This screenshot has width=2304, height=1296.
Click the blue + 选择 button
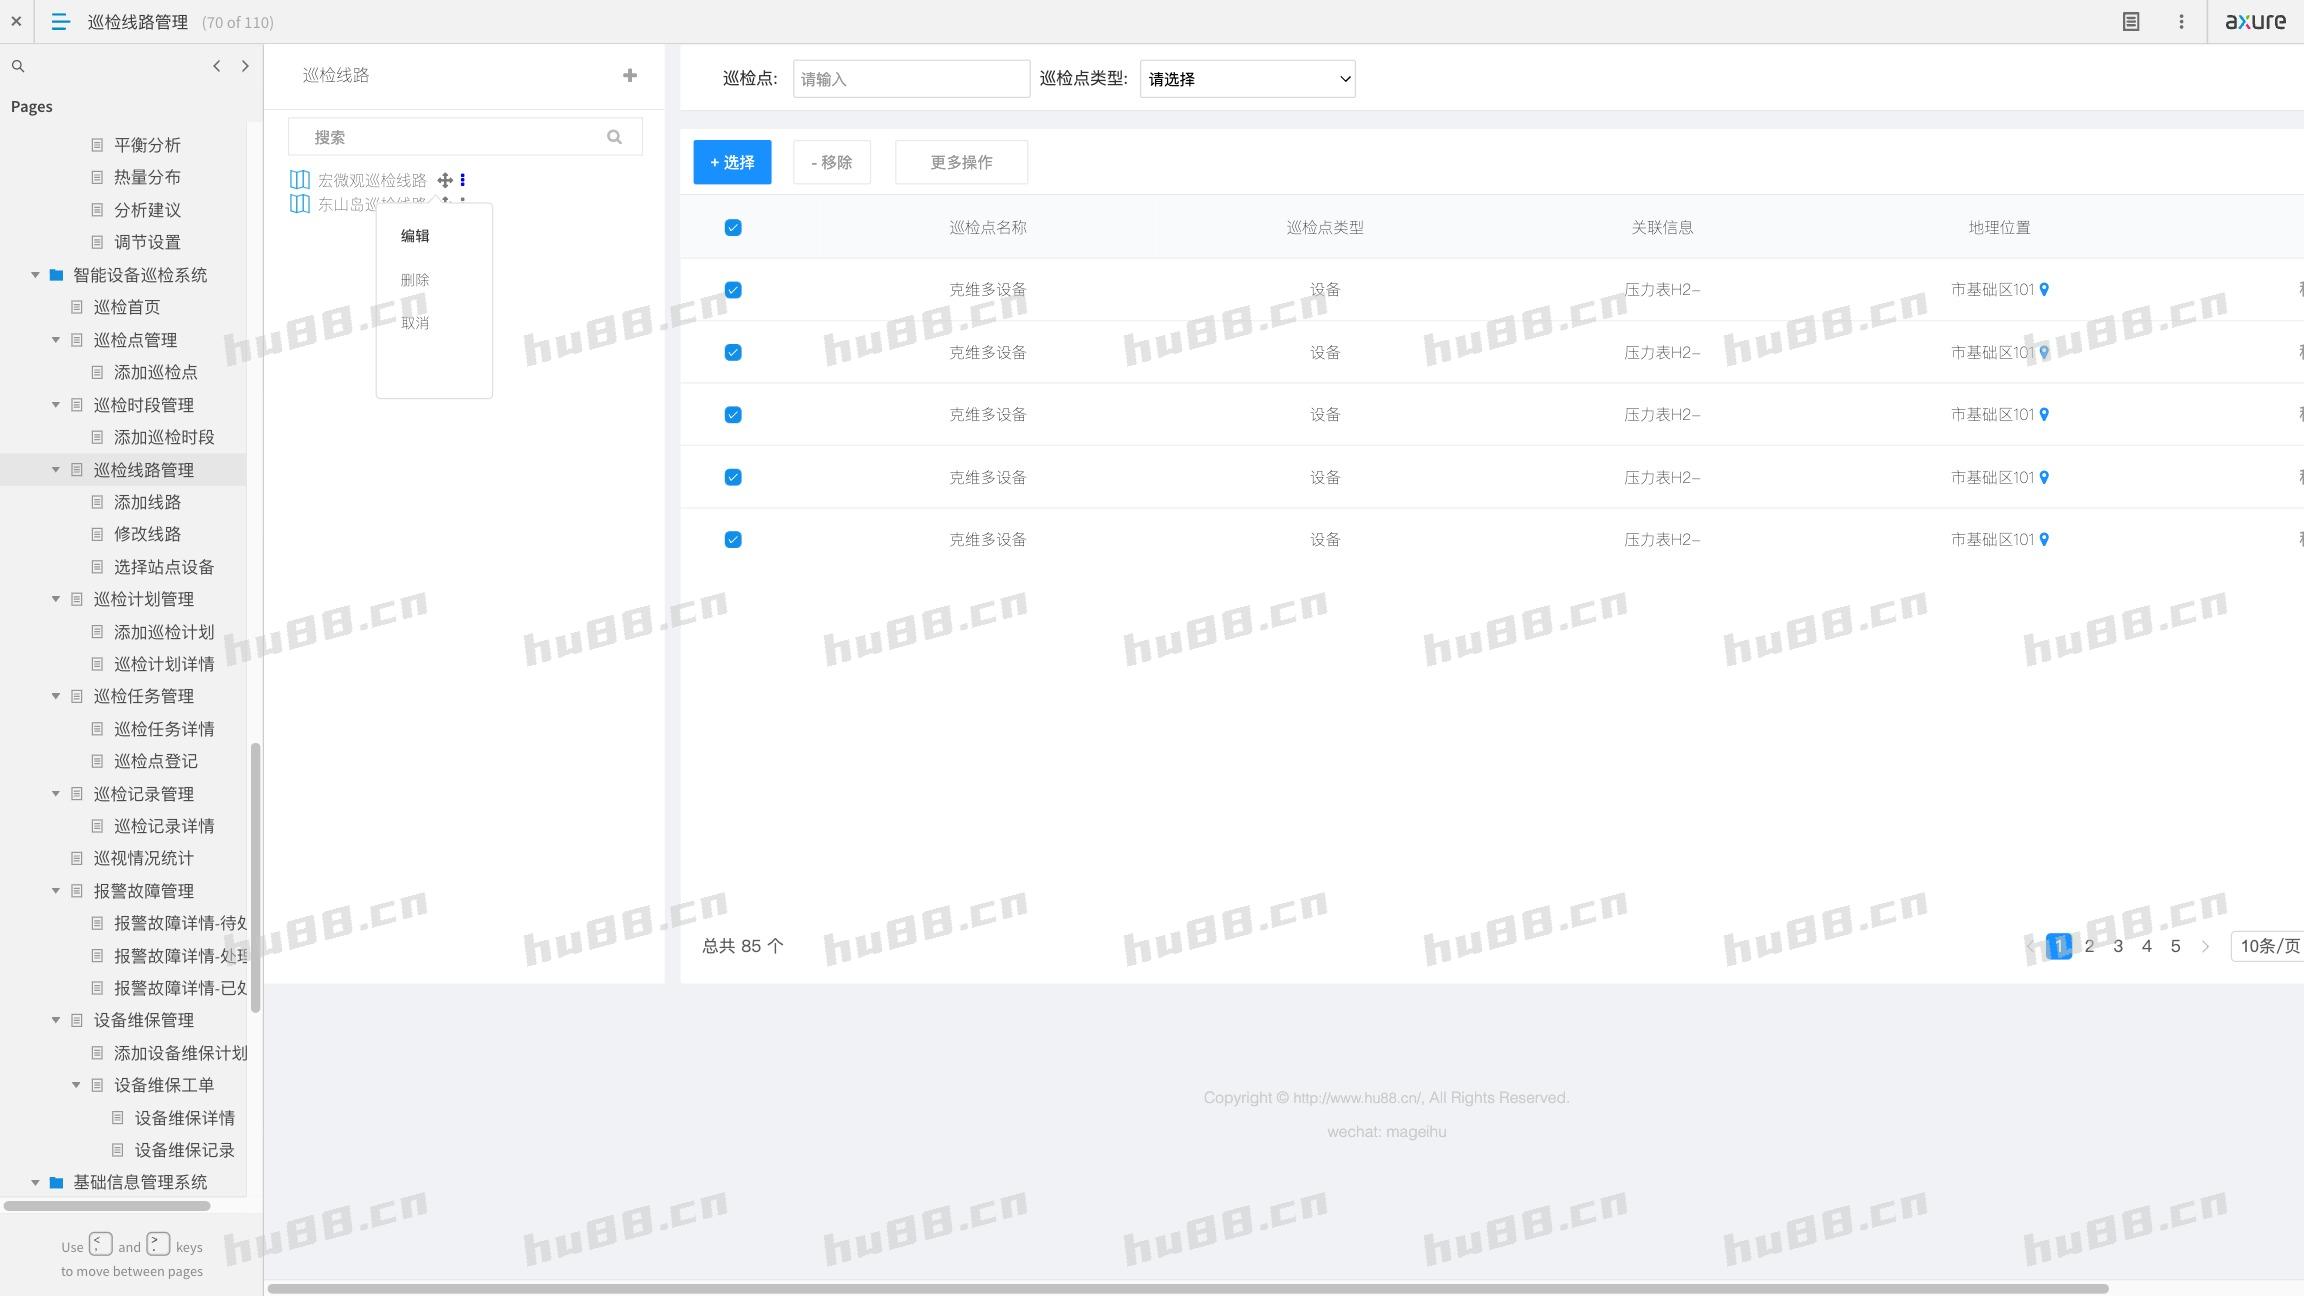[732, 162]
